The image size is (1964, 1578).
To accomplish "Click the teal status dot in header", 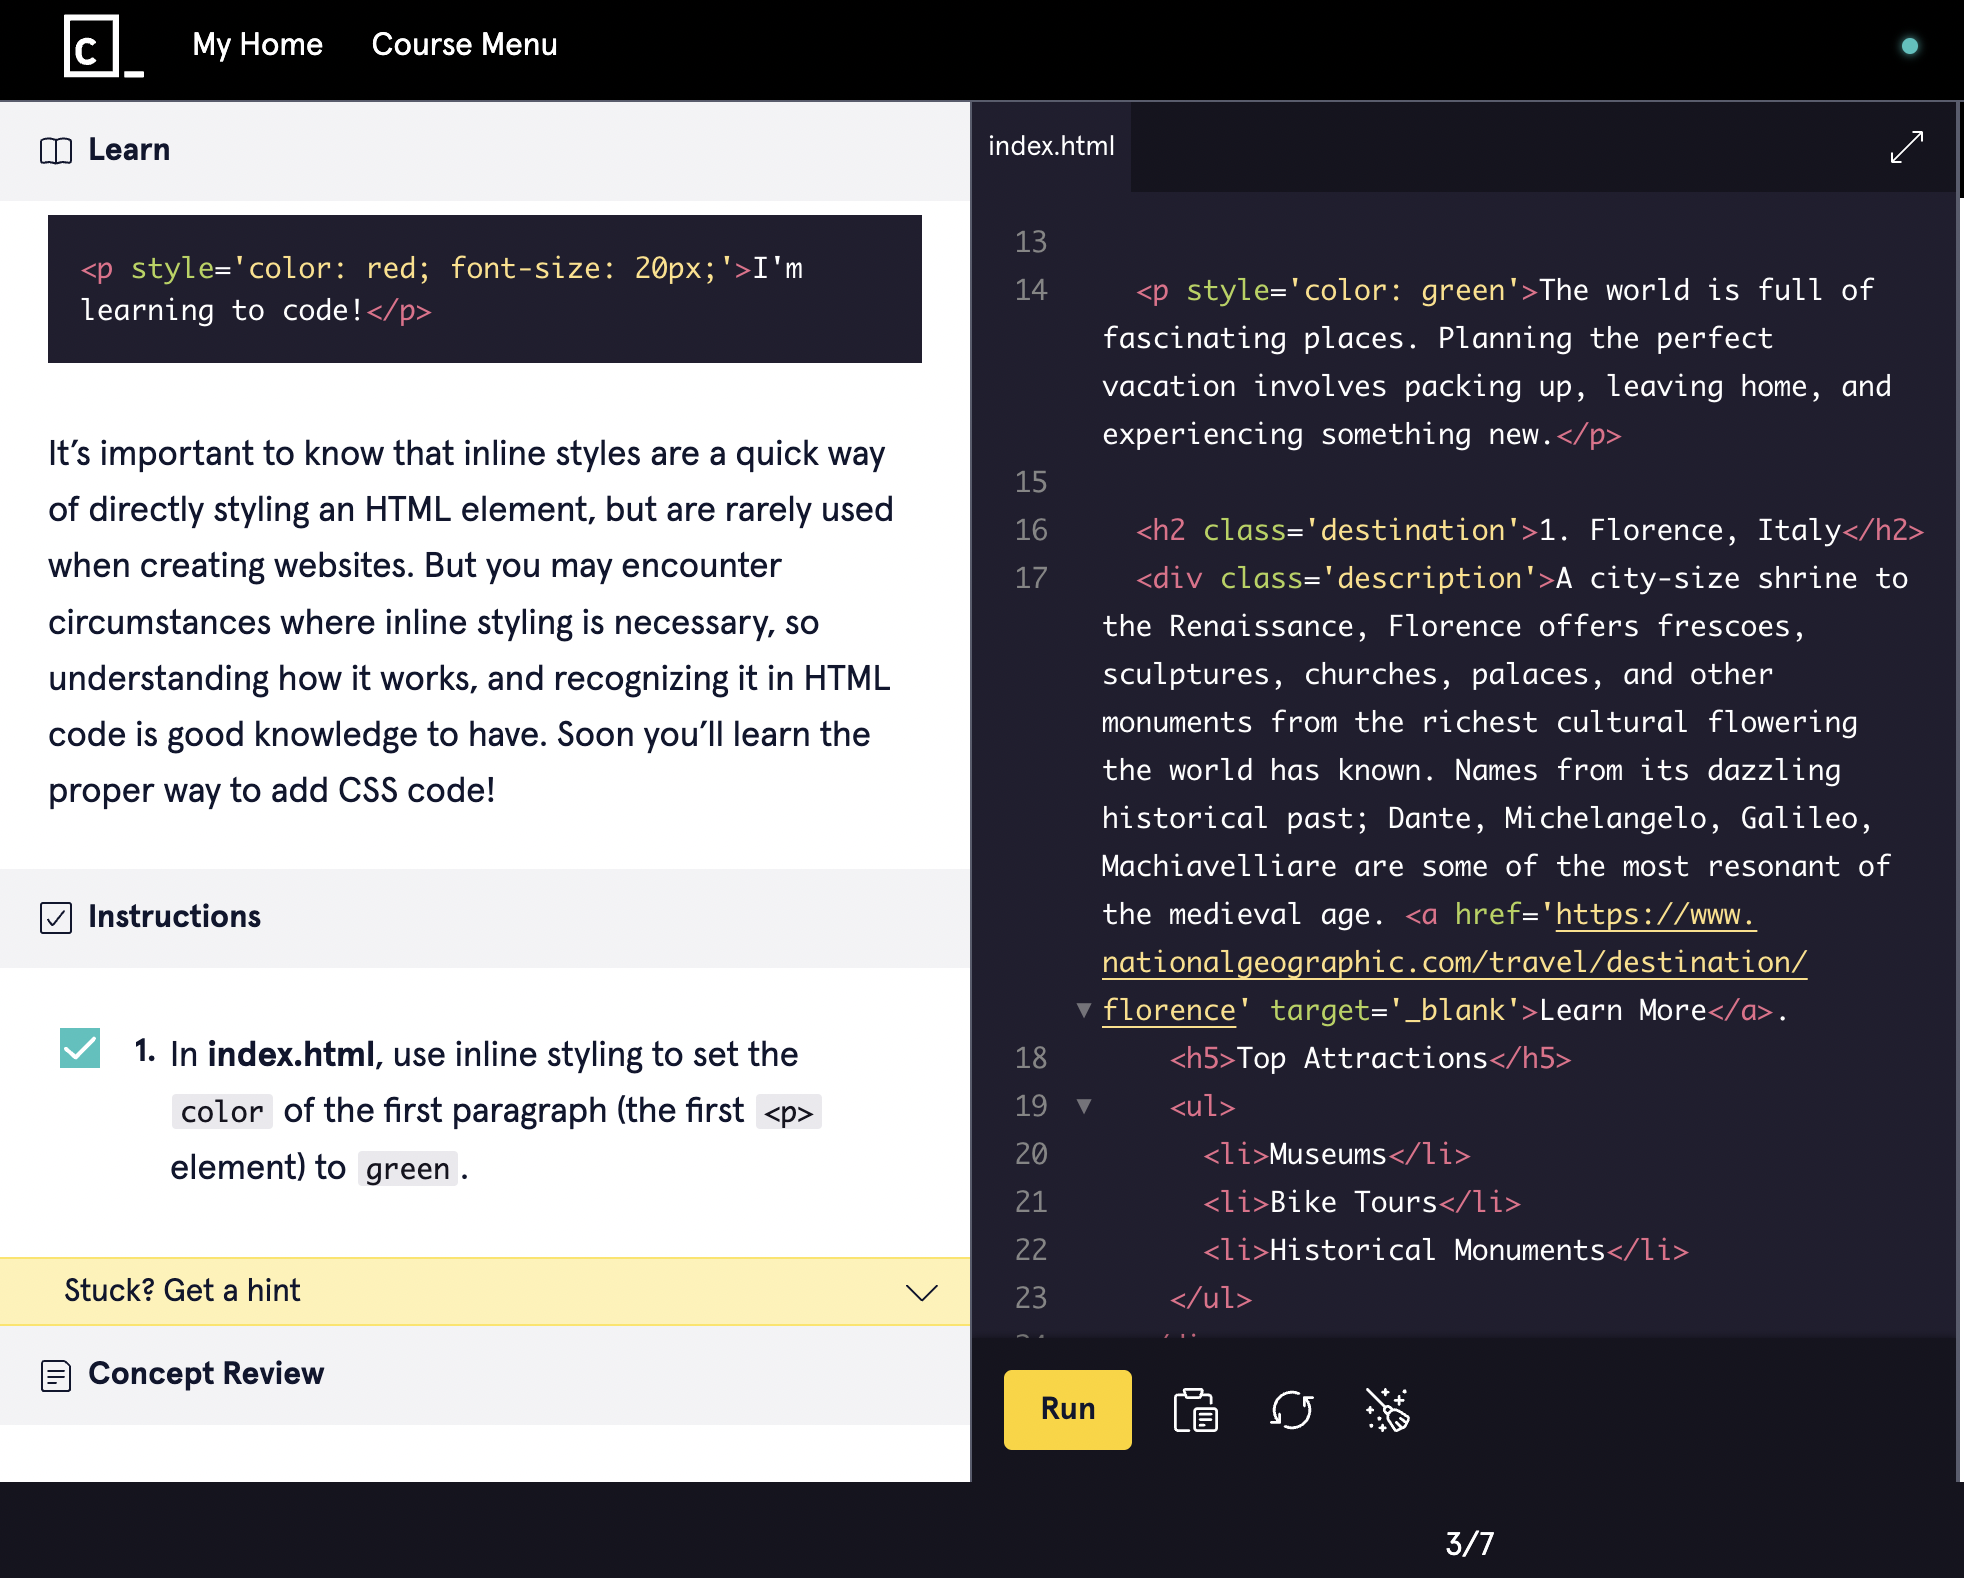I will point(1909,46).
